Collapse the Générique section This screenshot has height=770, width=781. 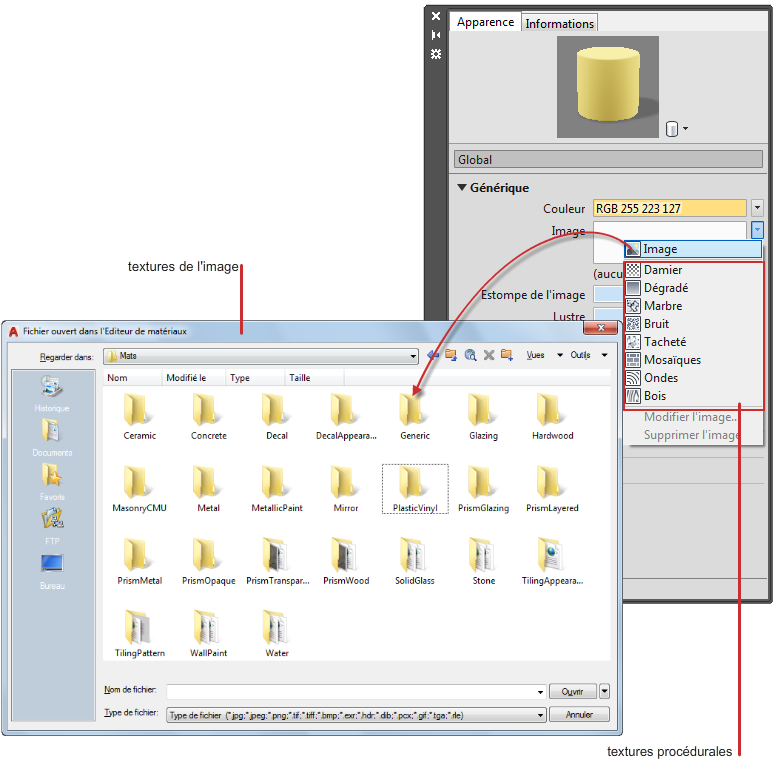(x=462, y=188)
